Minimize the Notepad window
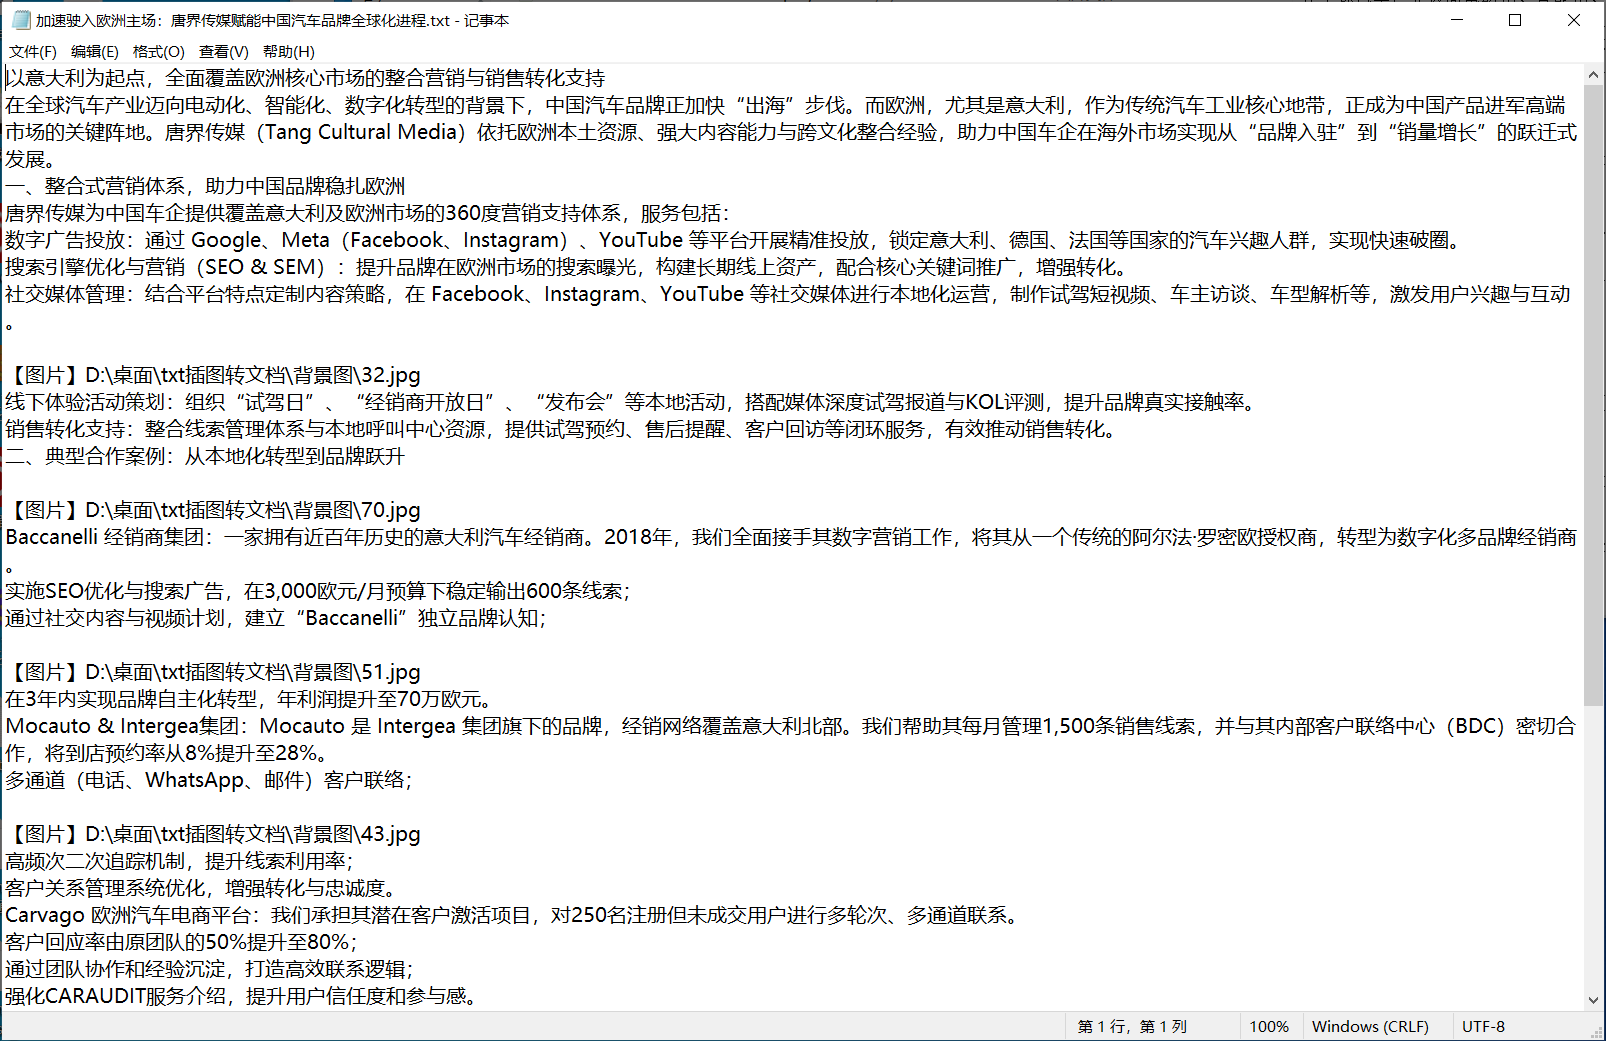This screenshot has width=1606, height=1041. point(1457,20)
